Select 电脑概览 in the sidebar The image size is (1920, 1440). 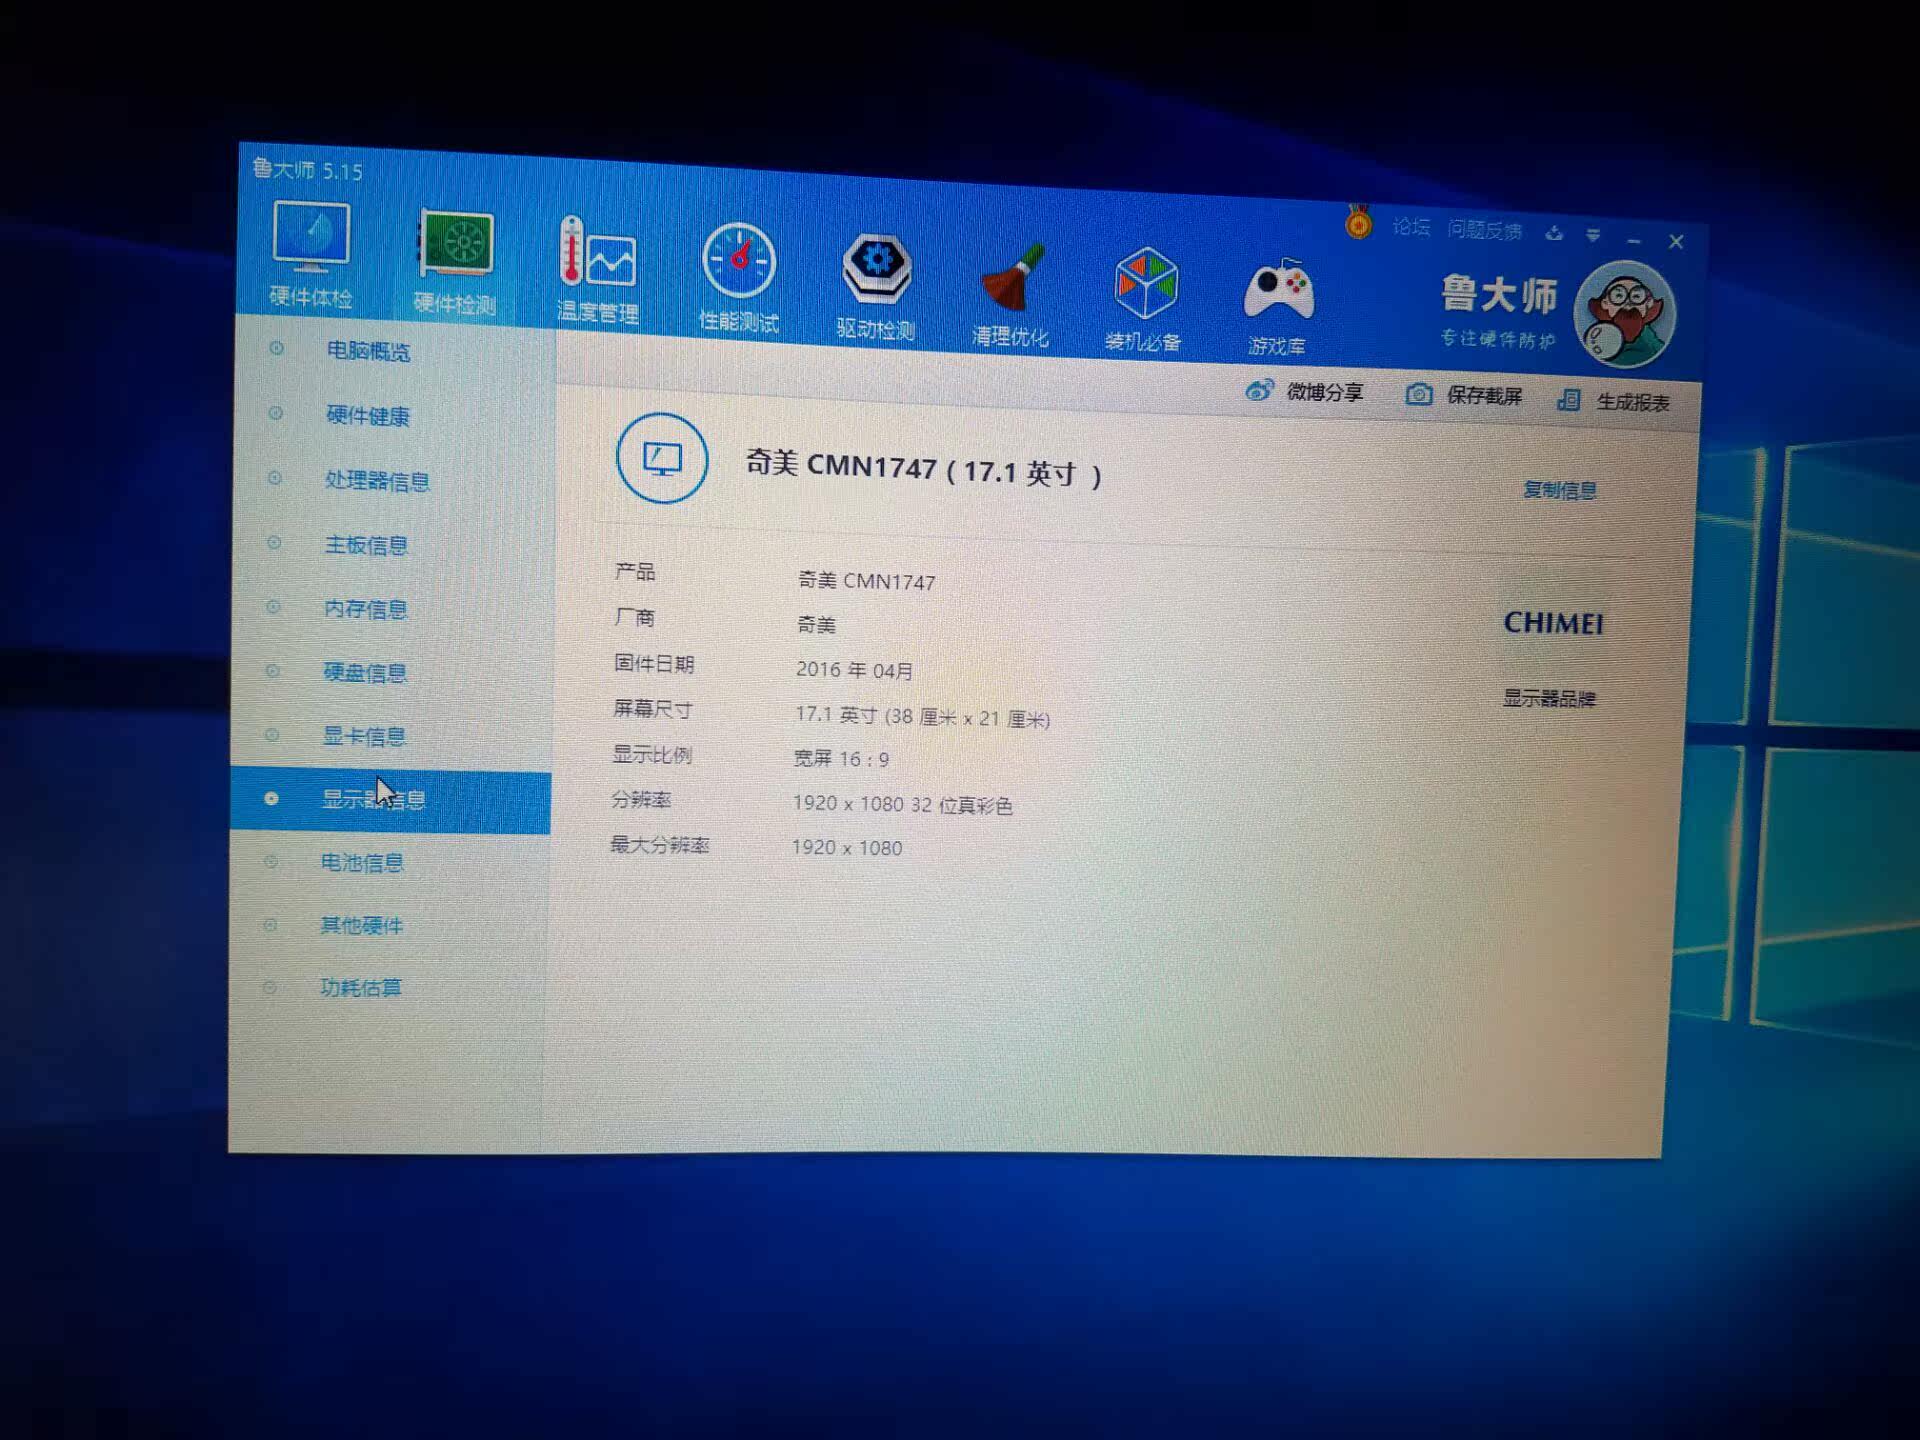coord(368,351)
